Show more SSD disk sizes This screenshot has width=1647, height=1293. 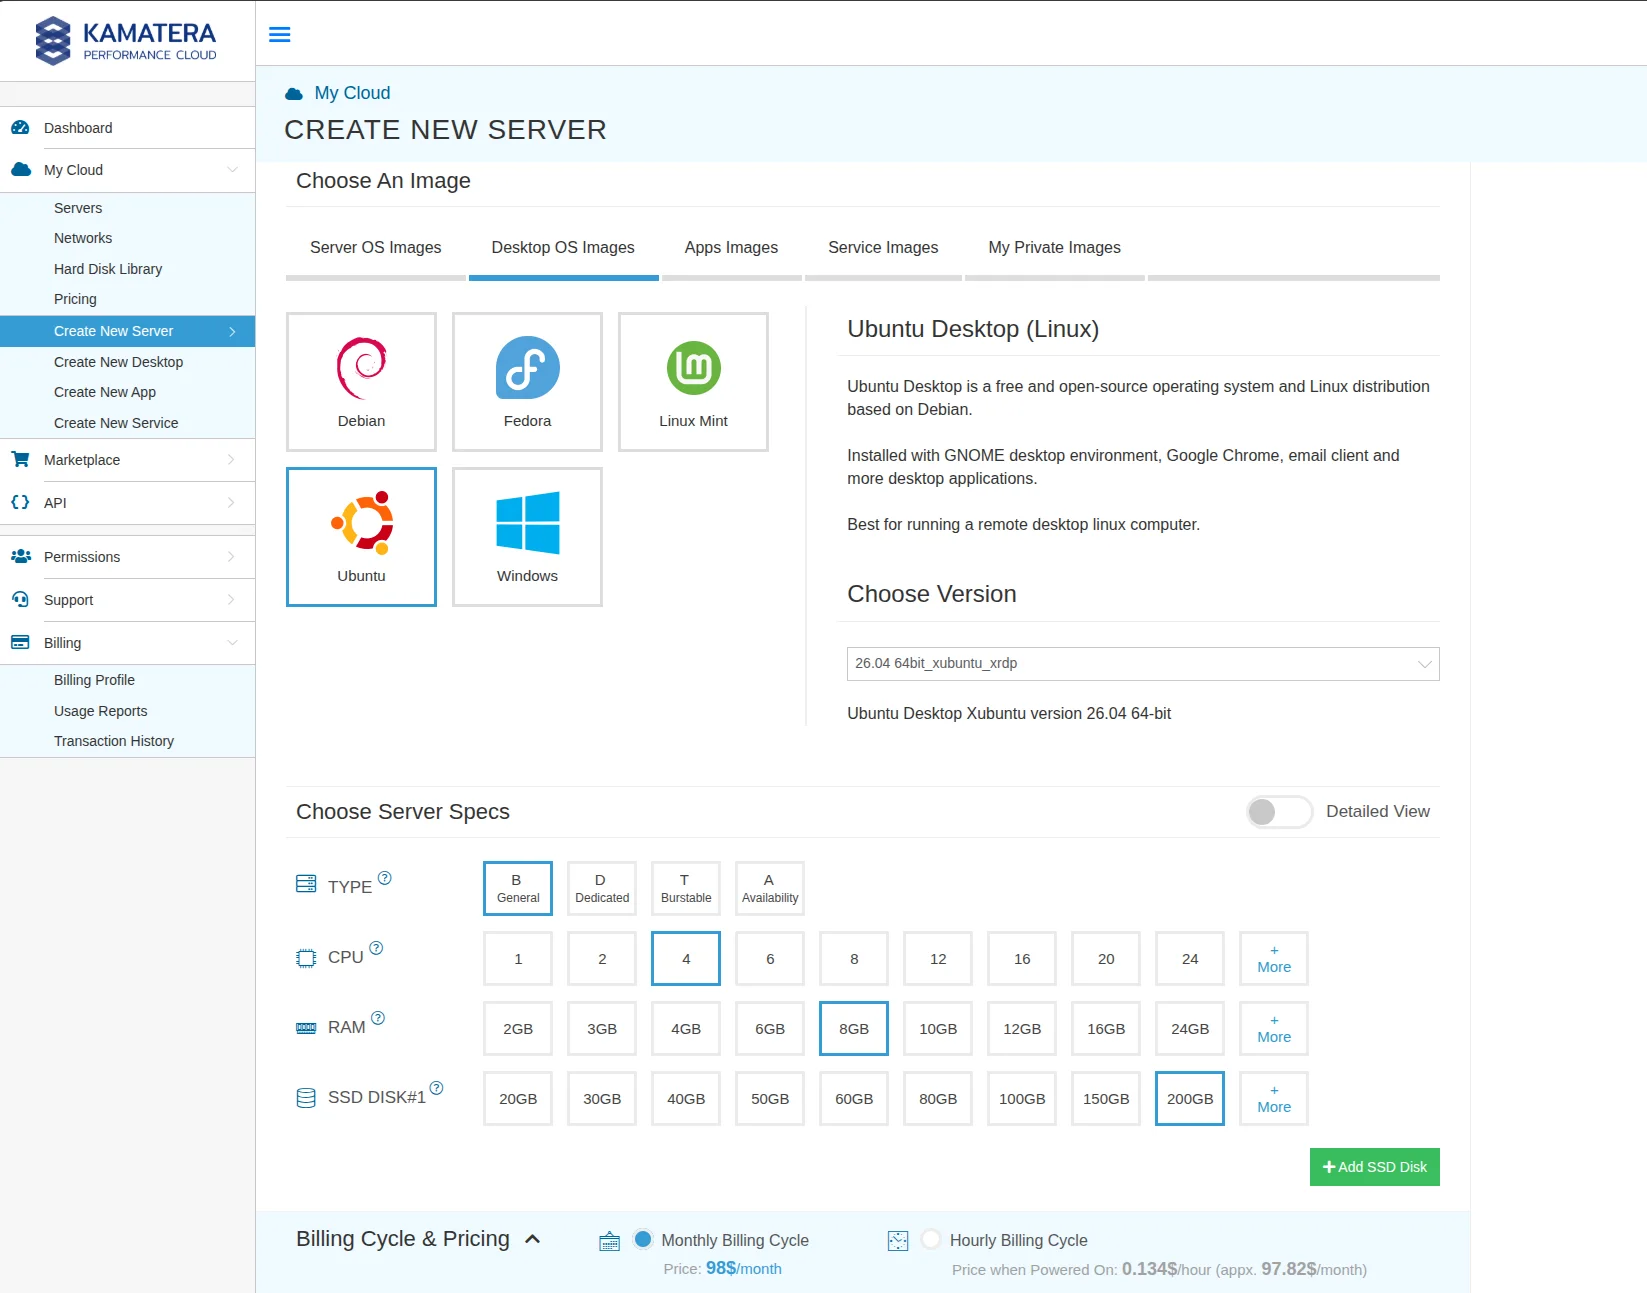pyautogui.click(x=1274, y=1098)
